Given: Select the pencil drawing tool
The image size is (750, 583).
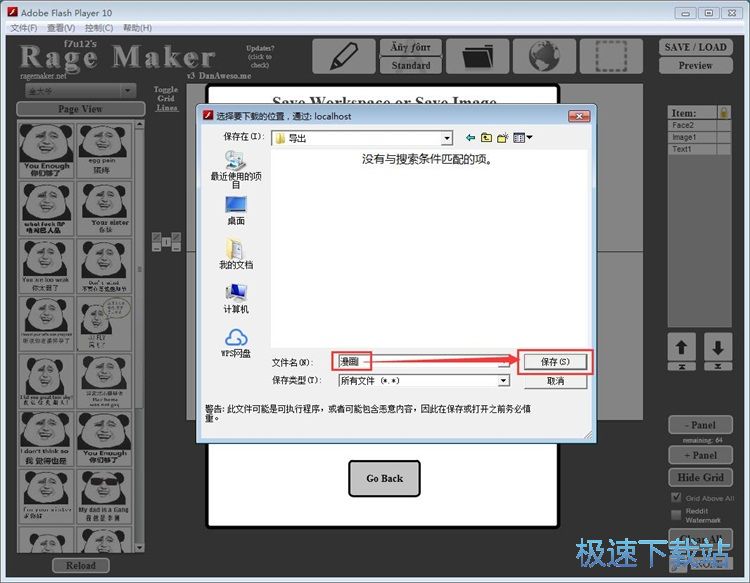Looking at the screenshot, I should tap(344, 56).
